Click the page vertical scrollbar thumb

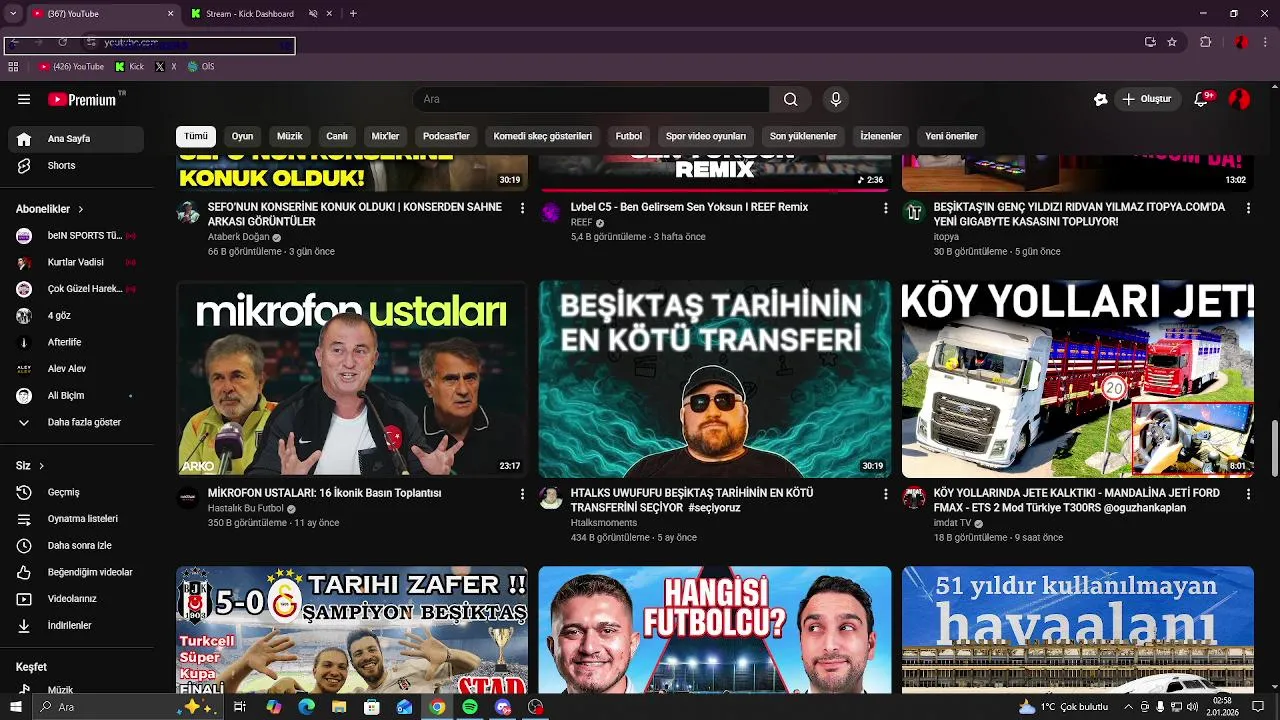(x=1274, y=450)
